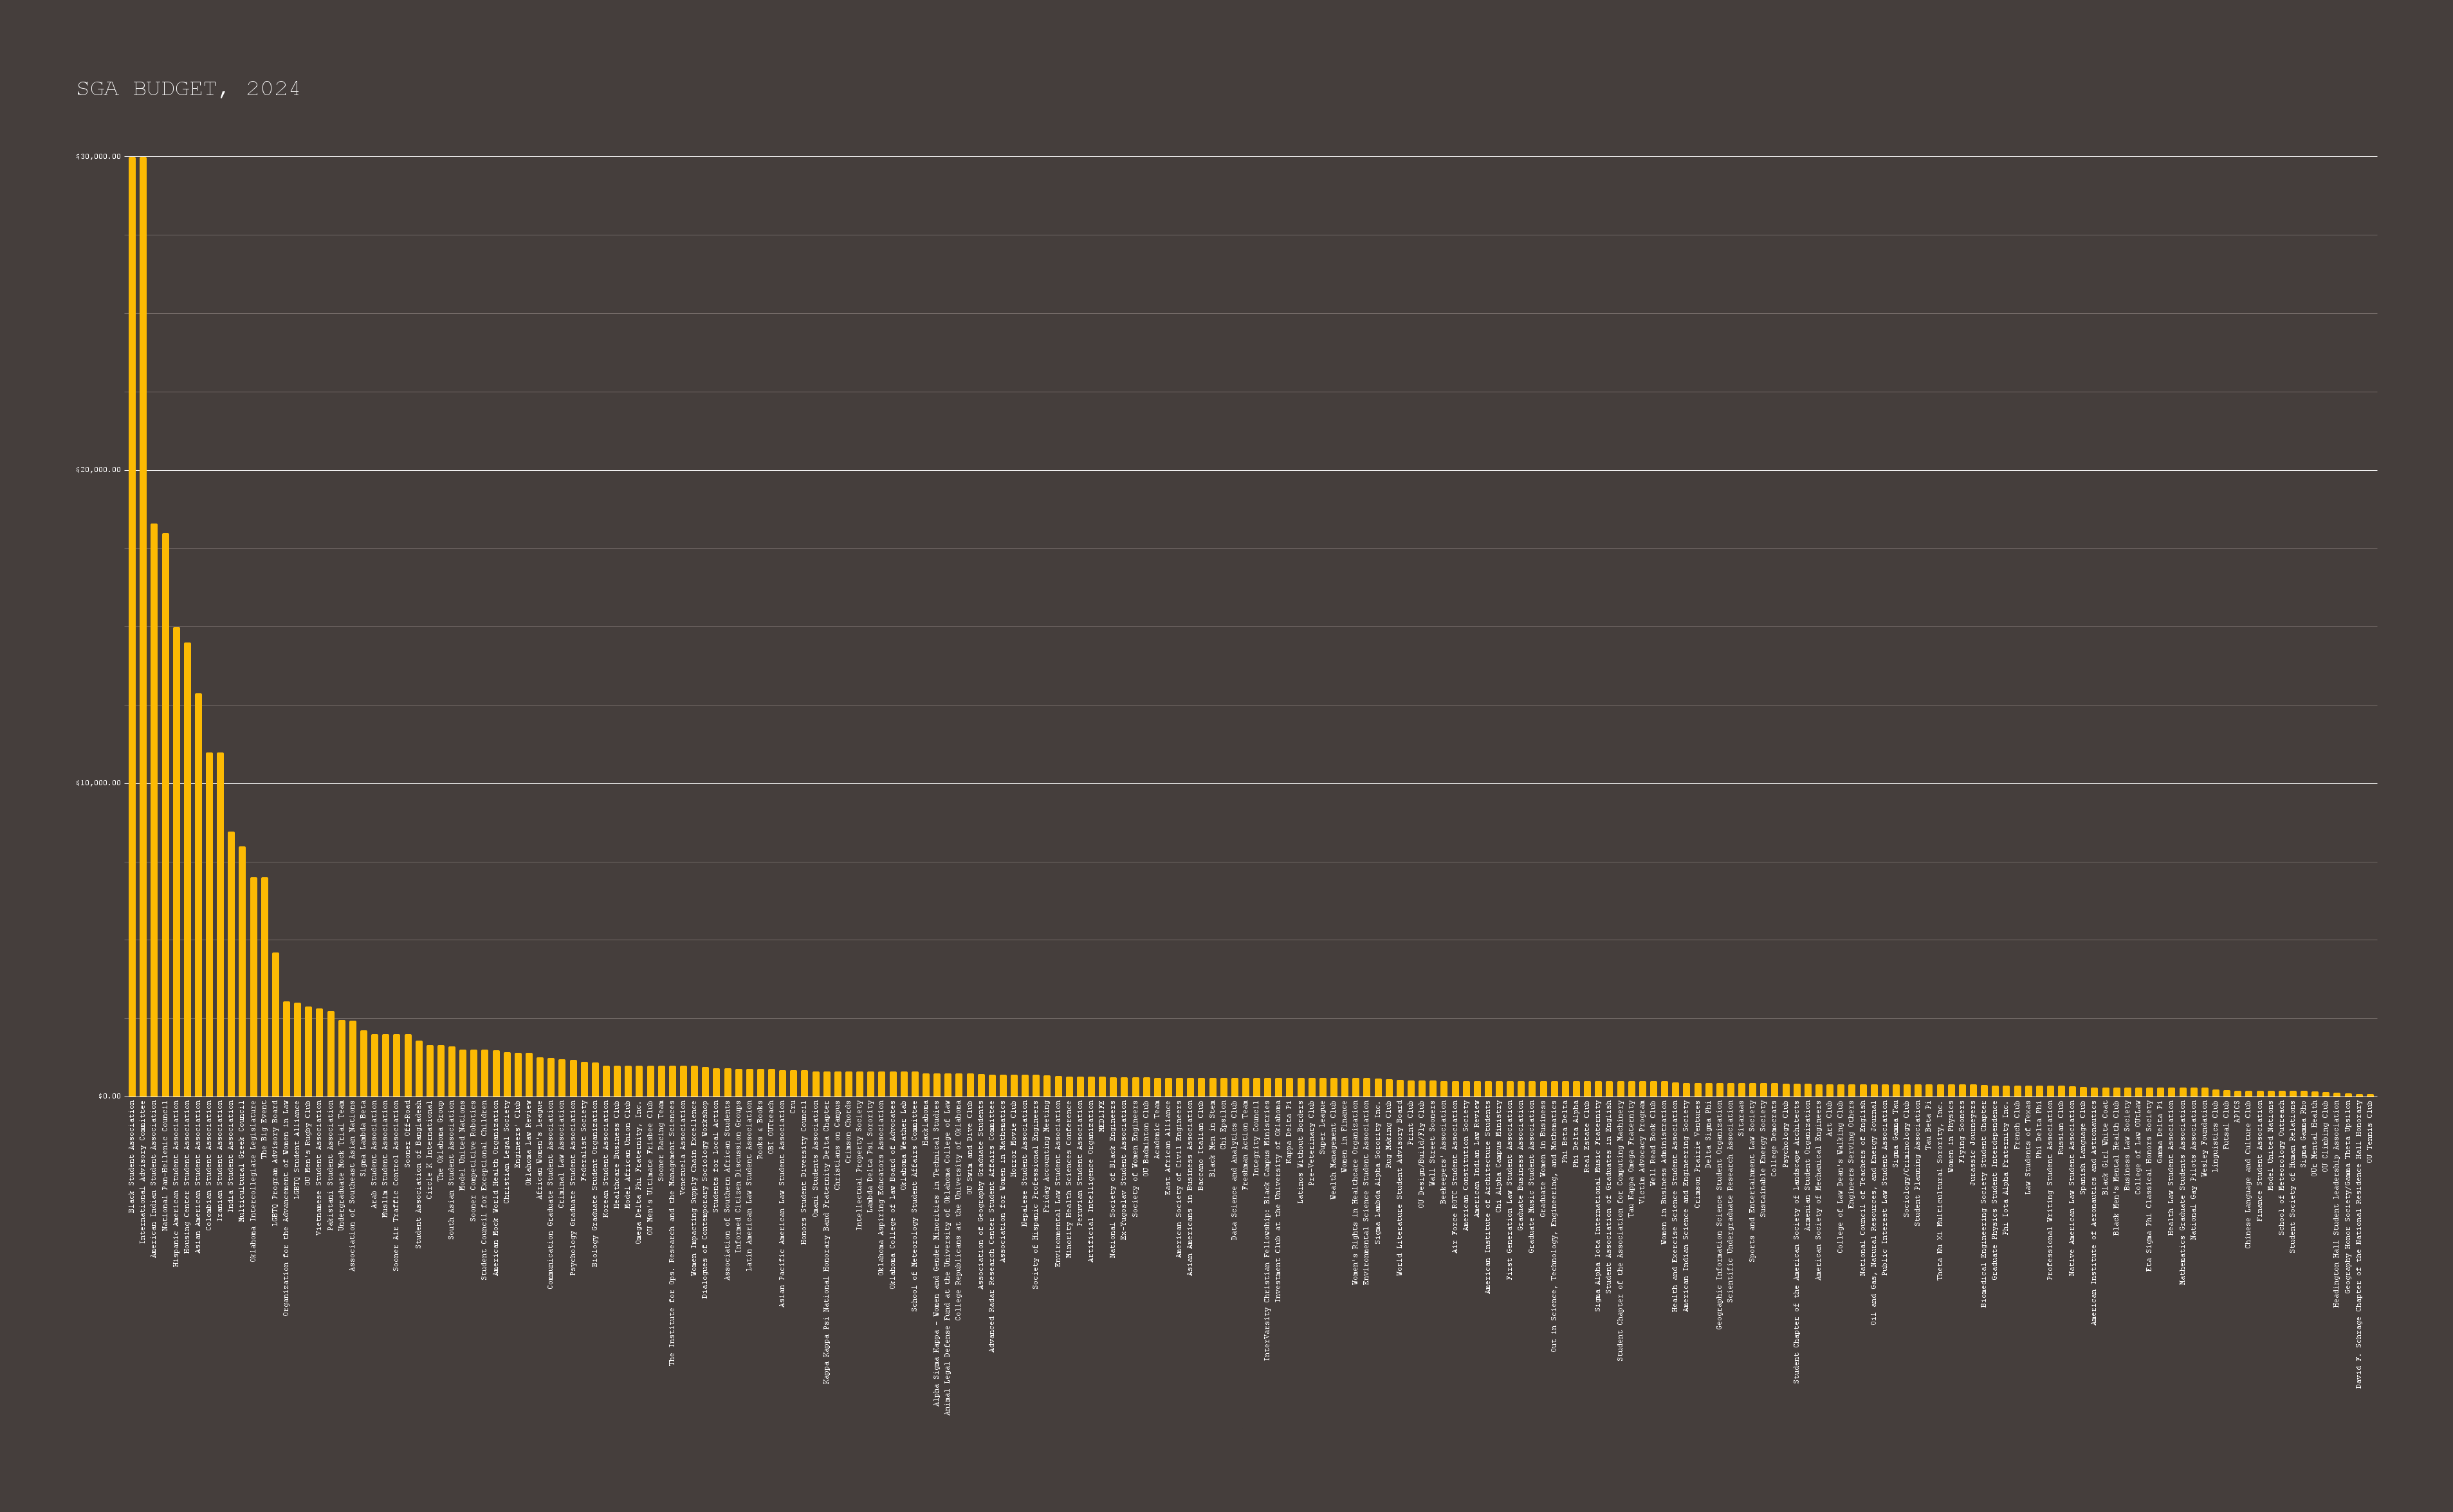Image resolution: width=2453 pixels, height=1512 pixels.
Task: Select the David F. Schrage Chapter label
Action: [x=2358, y=1244]
